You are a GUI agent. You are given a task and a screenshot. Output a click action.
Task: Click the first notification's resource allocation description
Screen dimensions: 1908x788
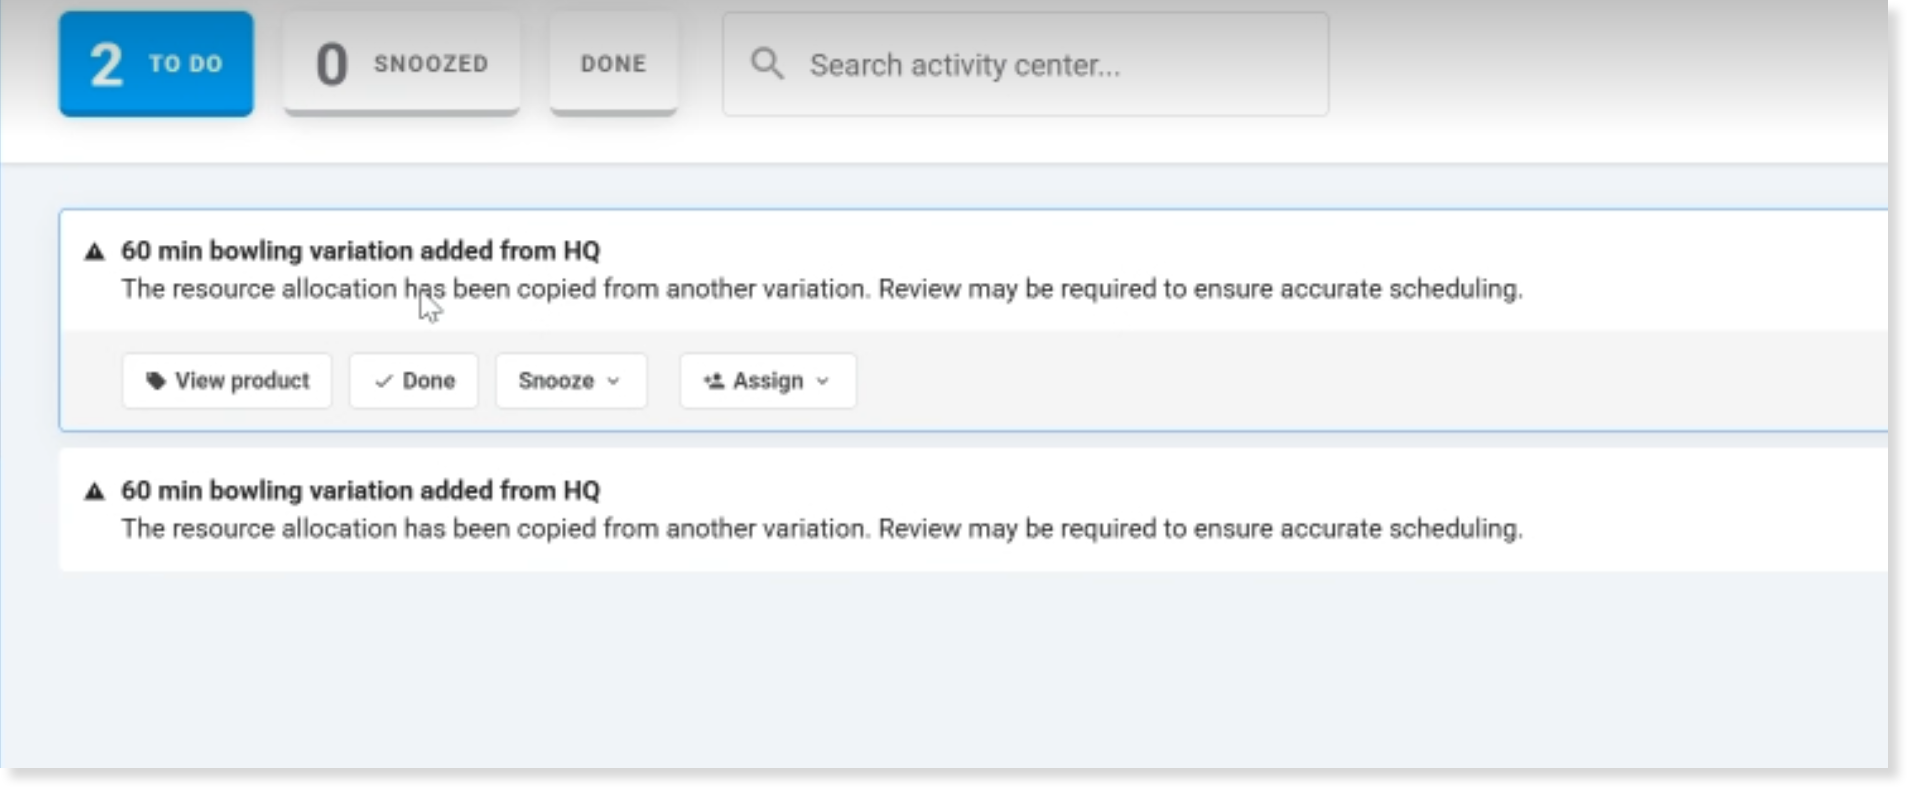click(821, 289)
